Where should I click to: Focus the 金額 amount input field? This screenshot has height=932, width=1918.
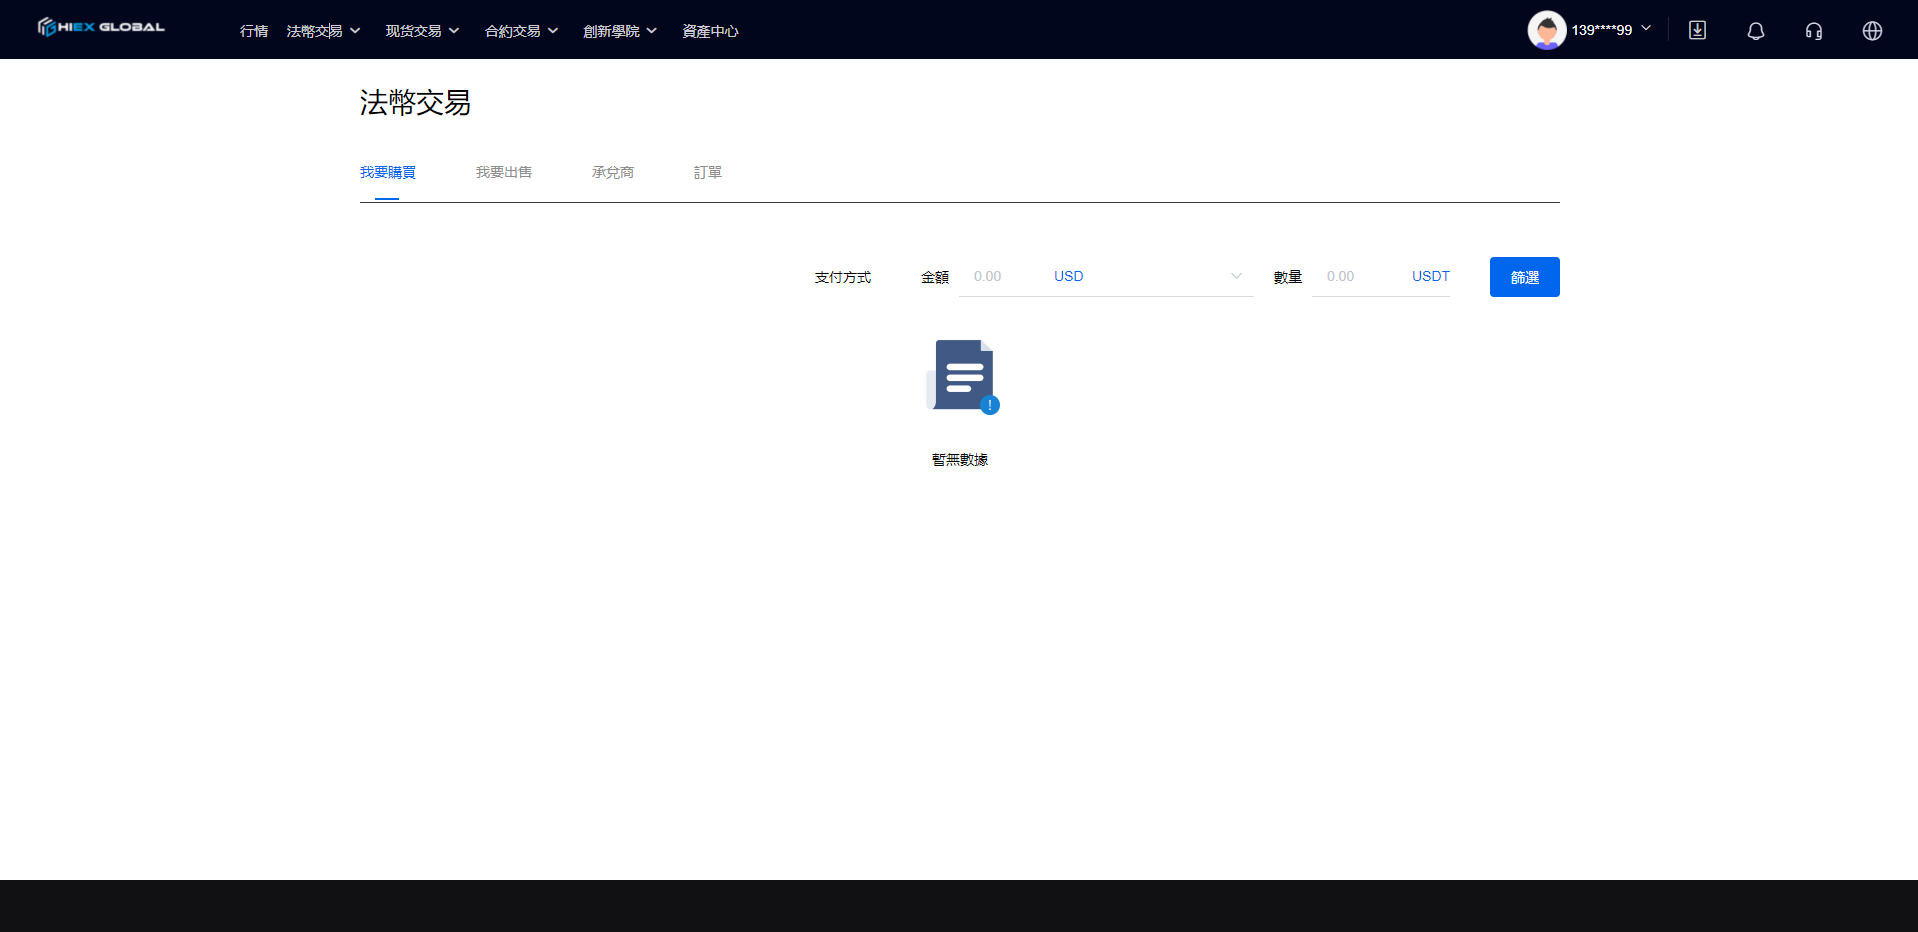click(x=1001, y=276)
